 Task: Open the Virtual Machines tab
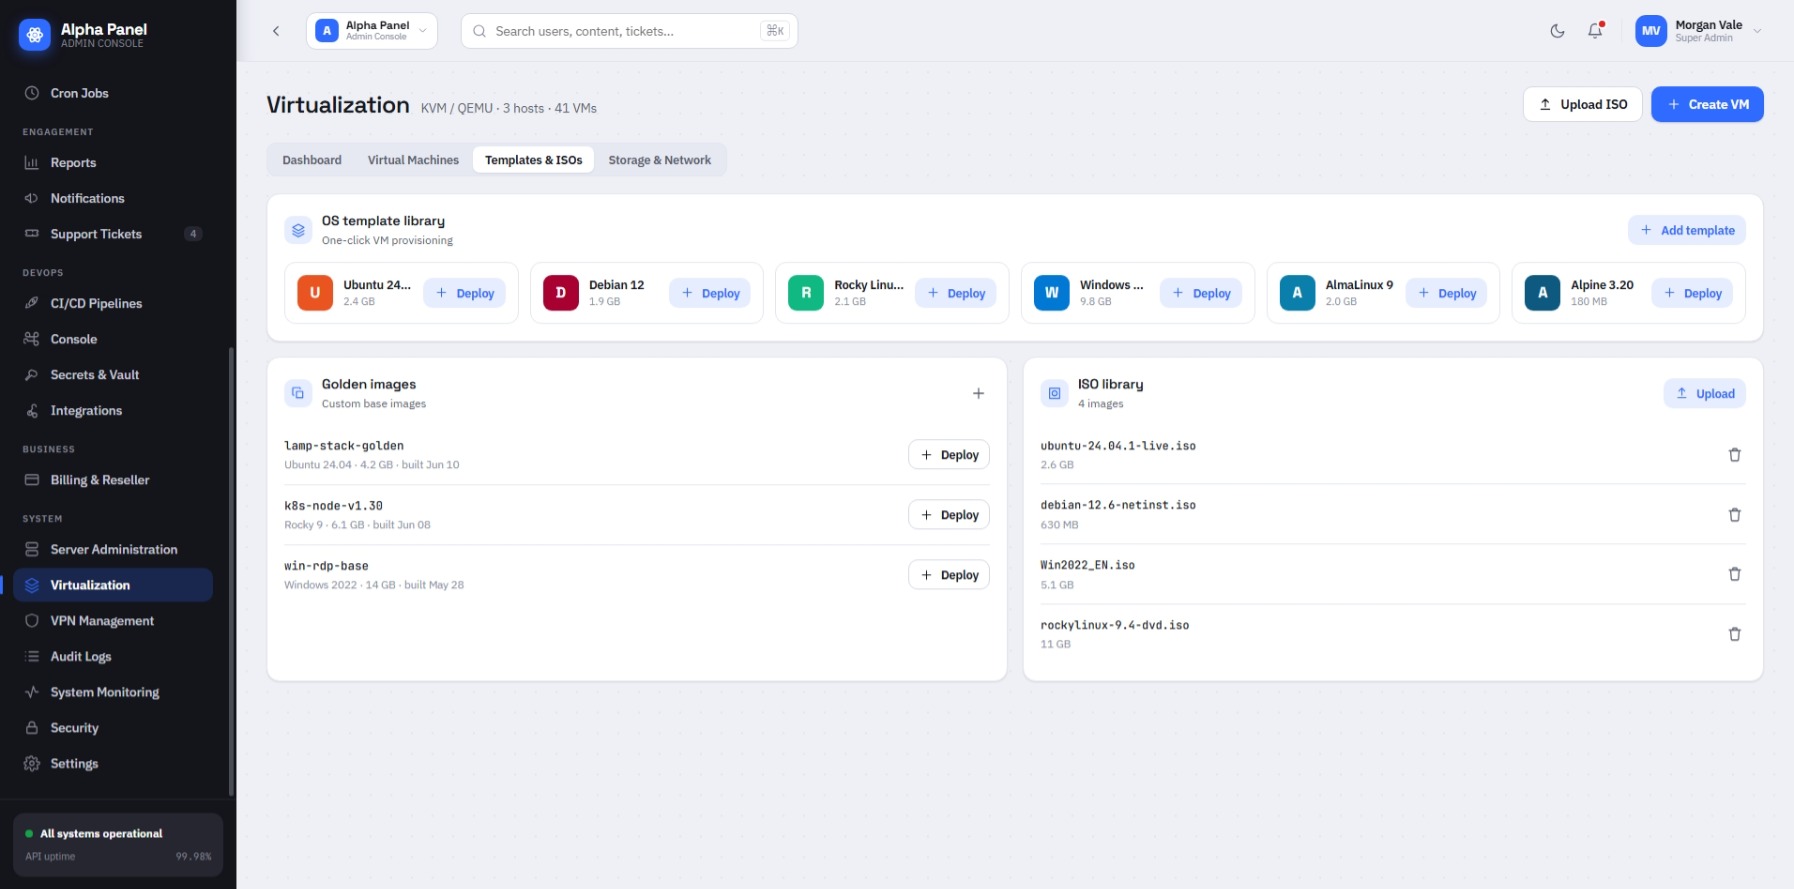tap(413, 160)
